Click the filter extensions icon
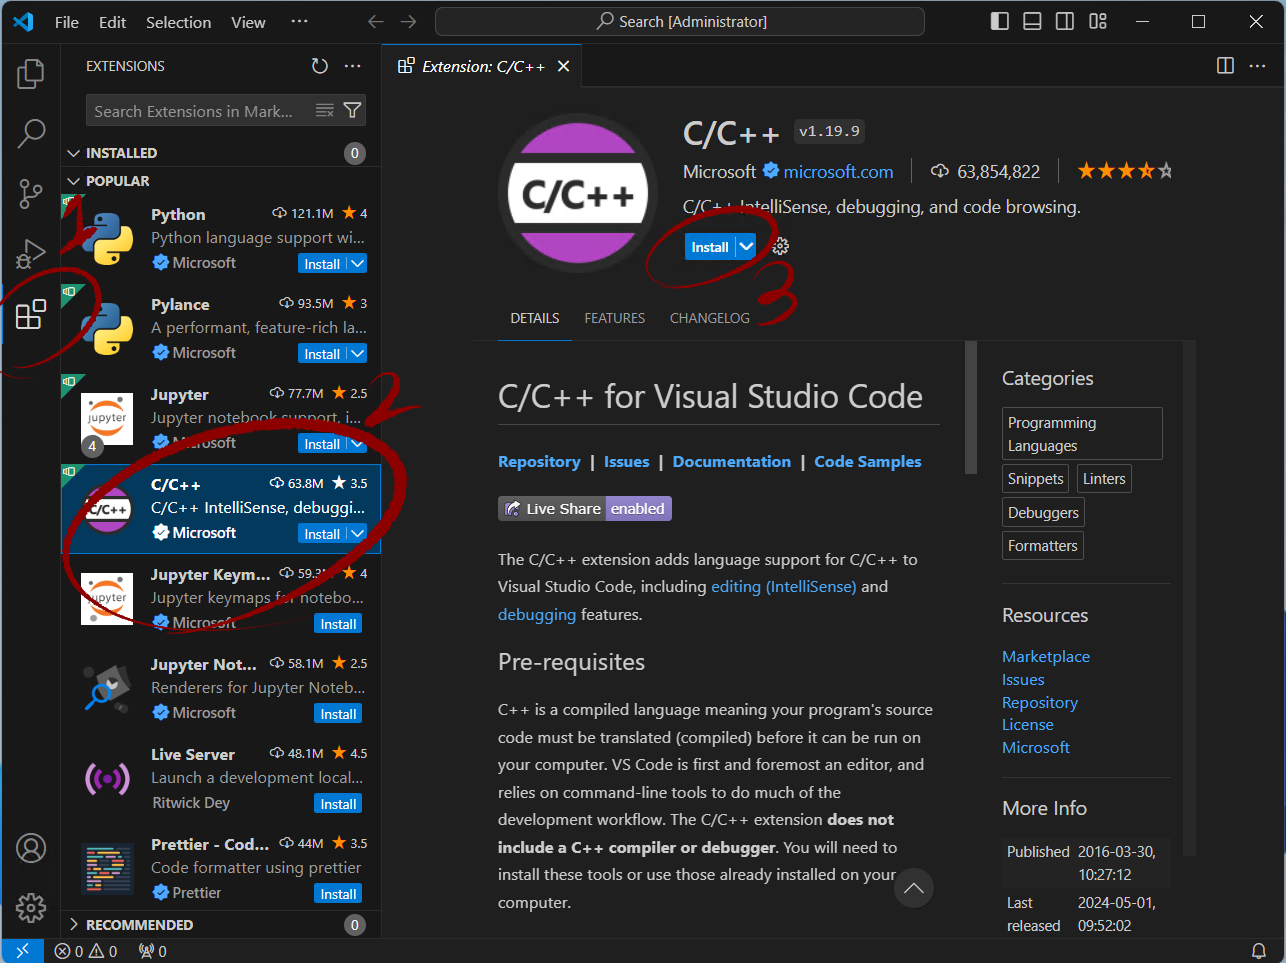1286x963 pixels. [x=352, y=110]
